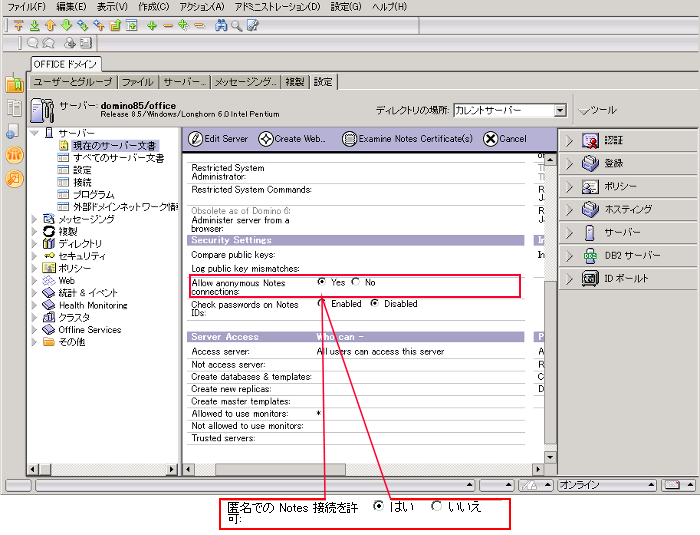Expand the メッセージング tree node
The width and height of the screenshot is (700, 535).
pyautogui.click(x=36, y=219)
